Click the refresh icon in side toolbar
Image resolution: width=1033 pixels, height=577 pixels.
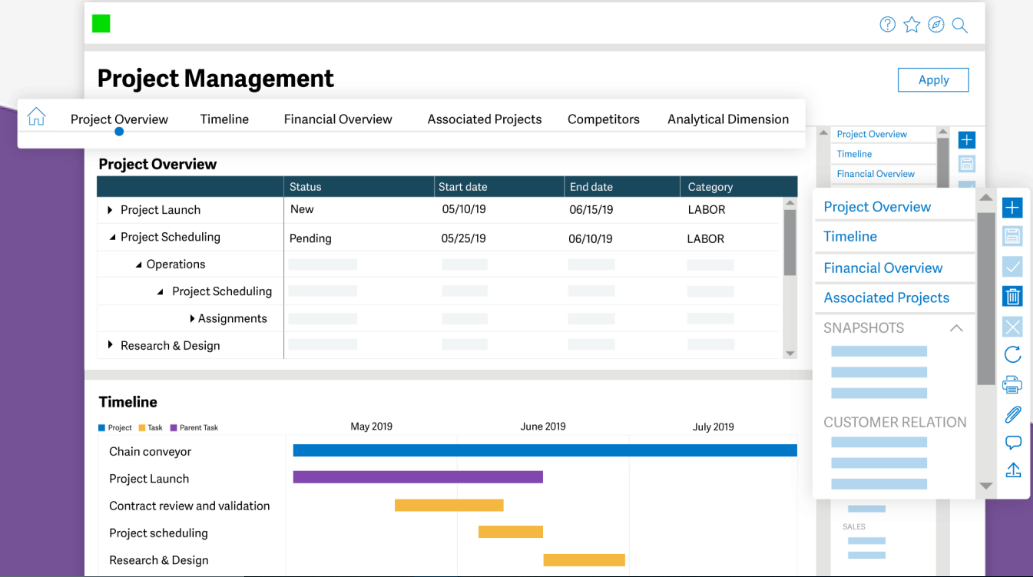pyautogui.click(x=1012, y=355)
